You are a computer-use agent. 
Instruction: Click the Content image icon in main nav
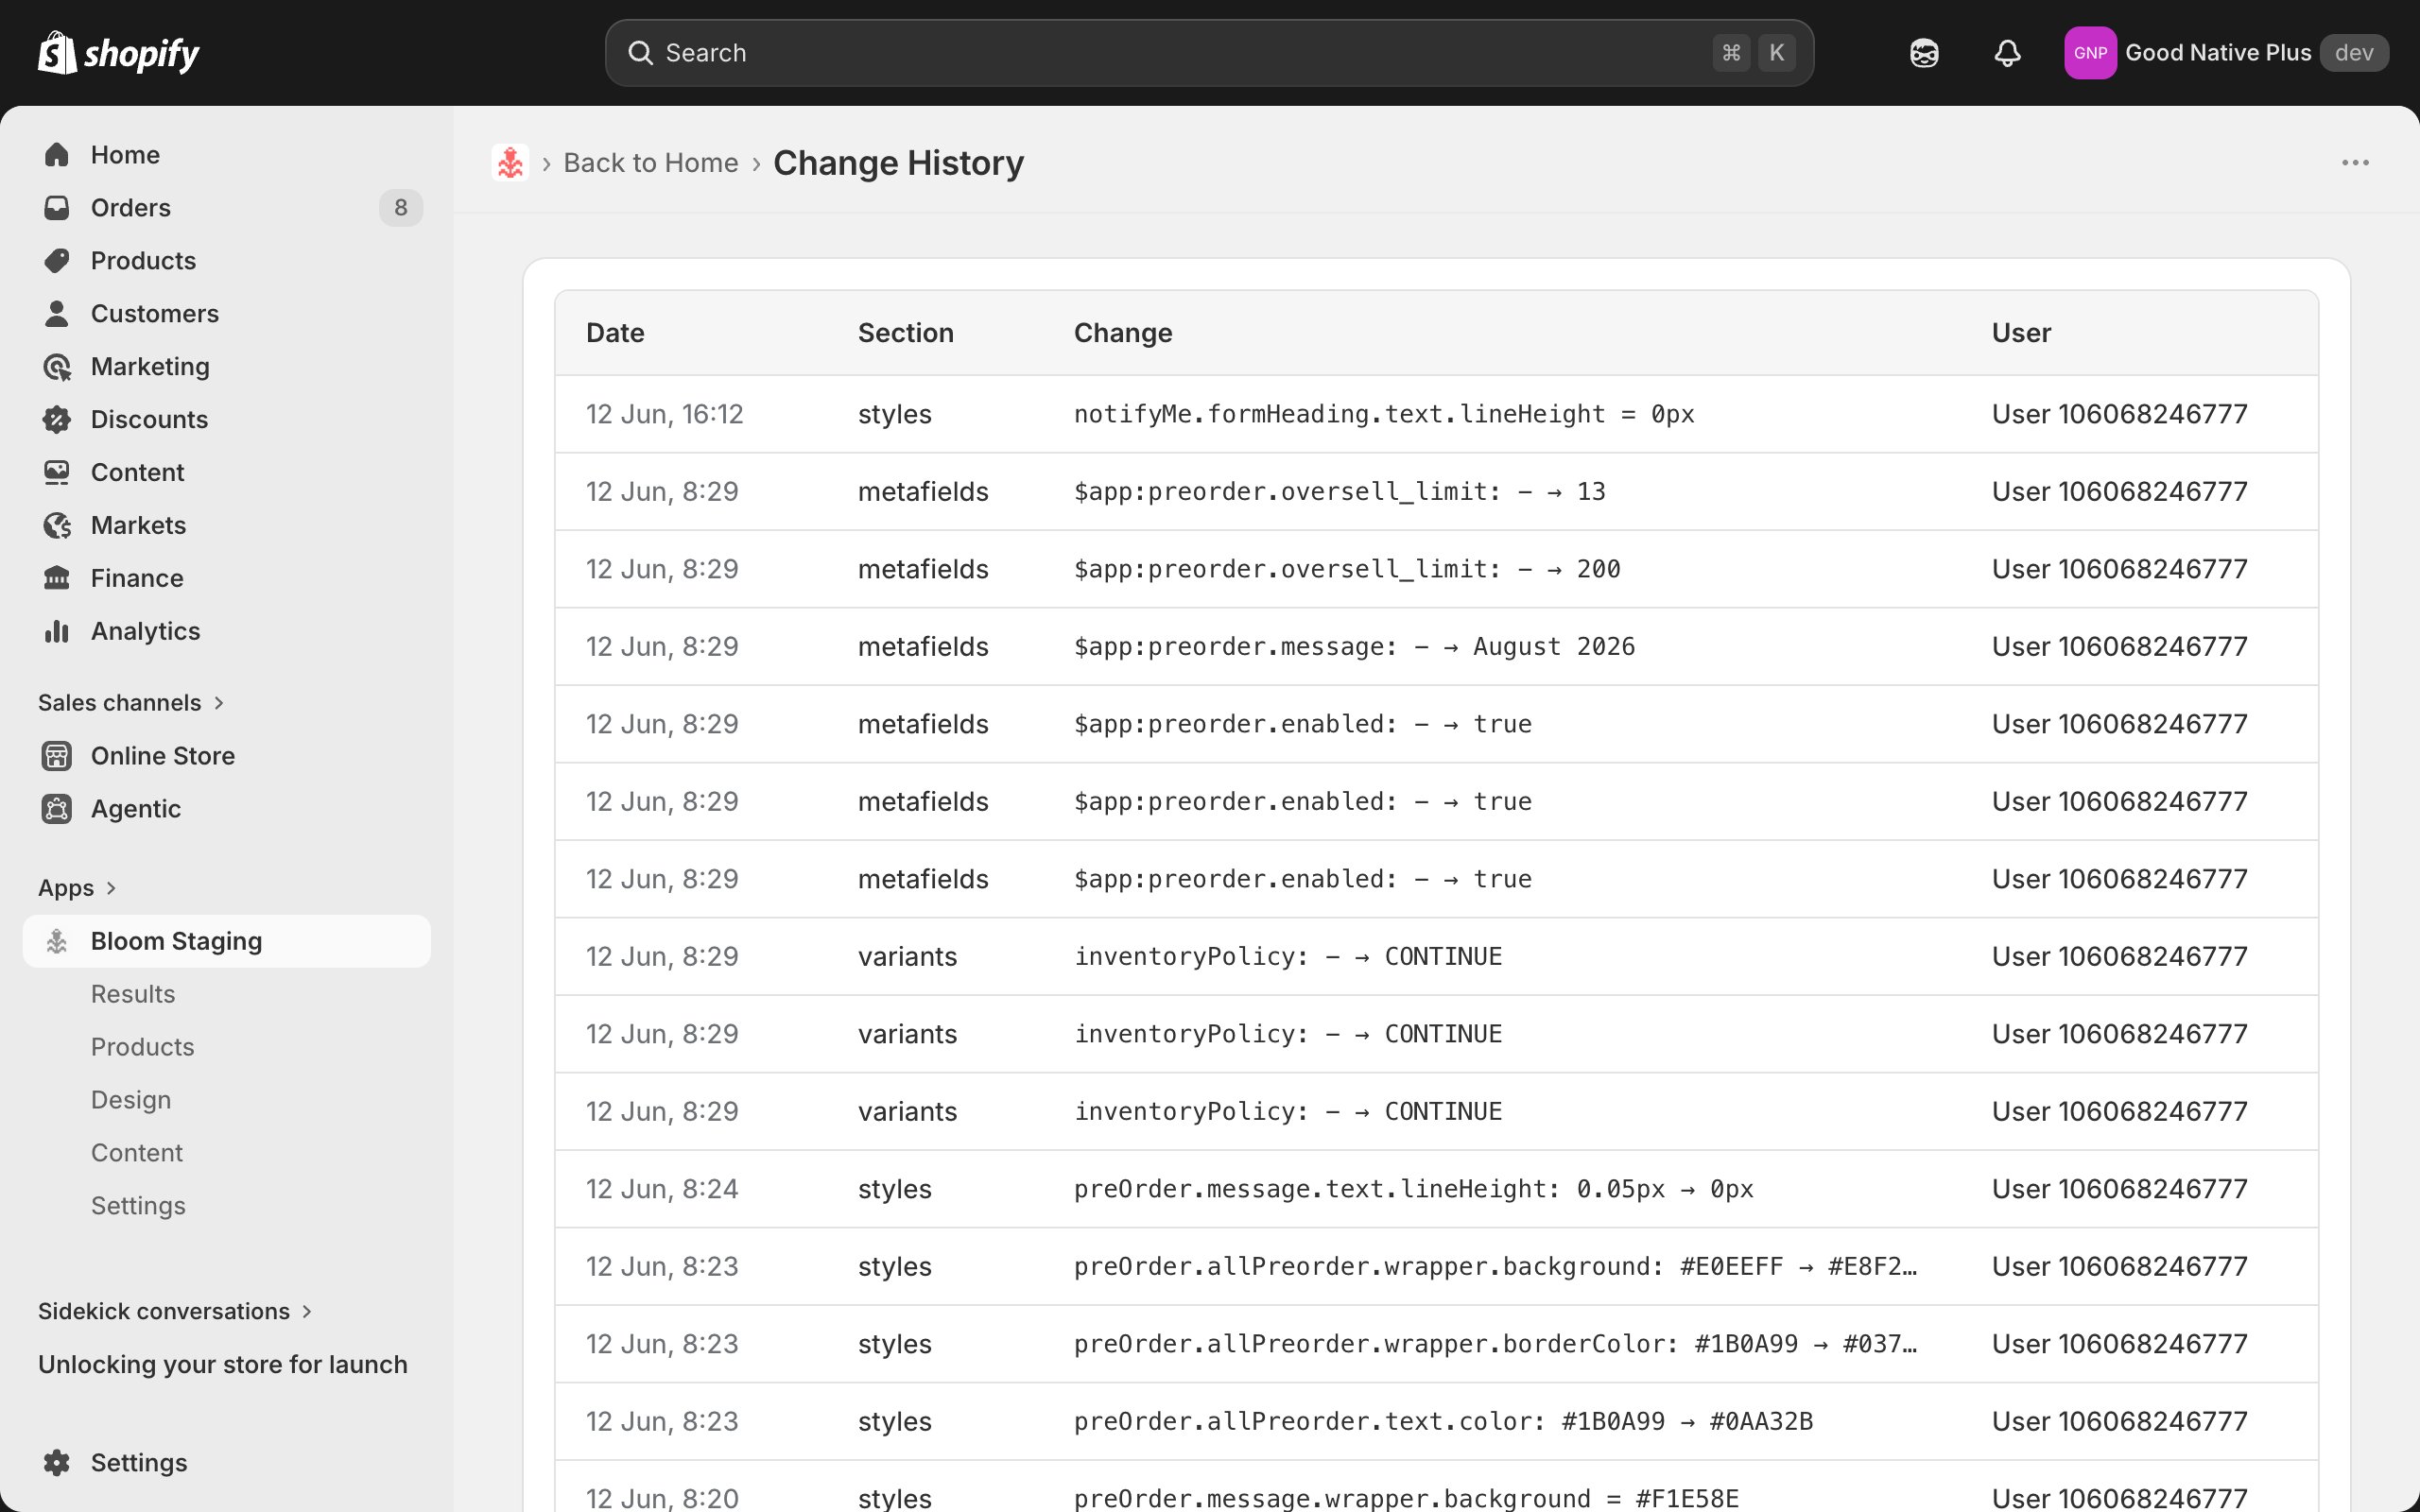click(57, 473)
